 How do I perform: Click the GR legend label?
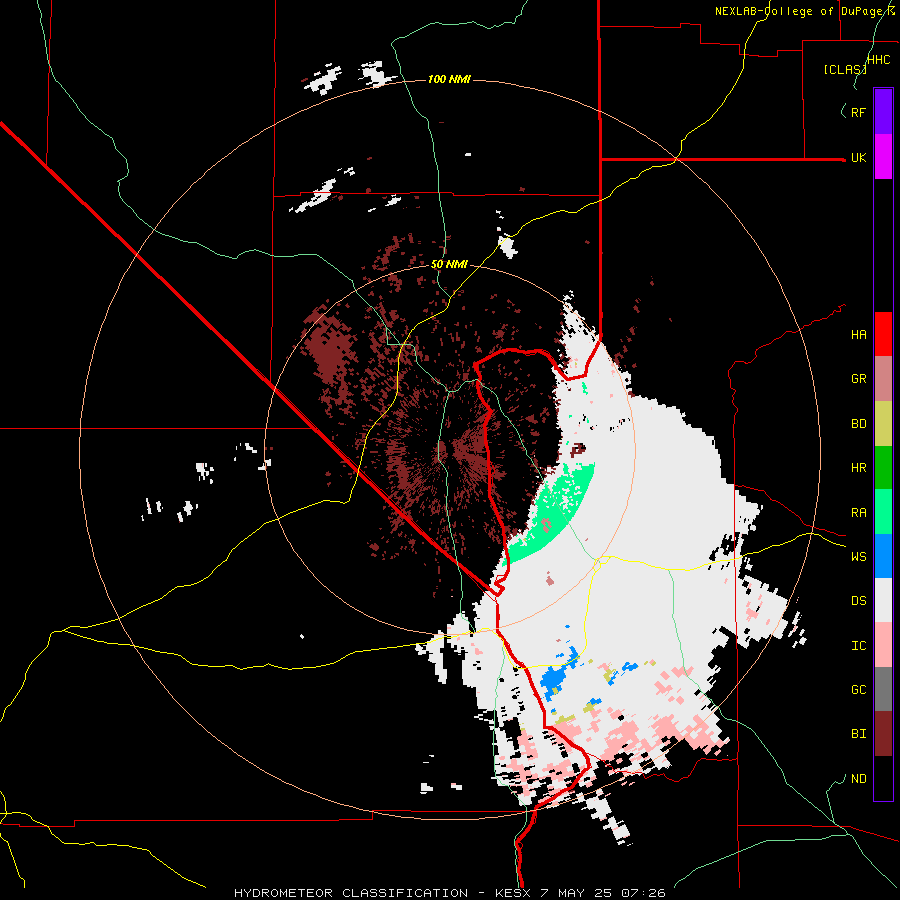(x=859, y=379)
